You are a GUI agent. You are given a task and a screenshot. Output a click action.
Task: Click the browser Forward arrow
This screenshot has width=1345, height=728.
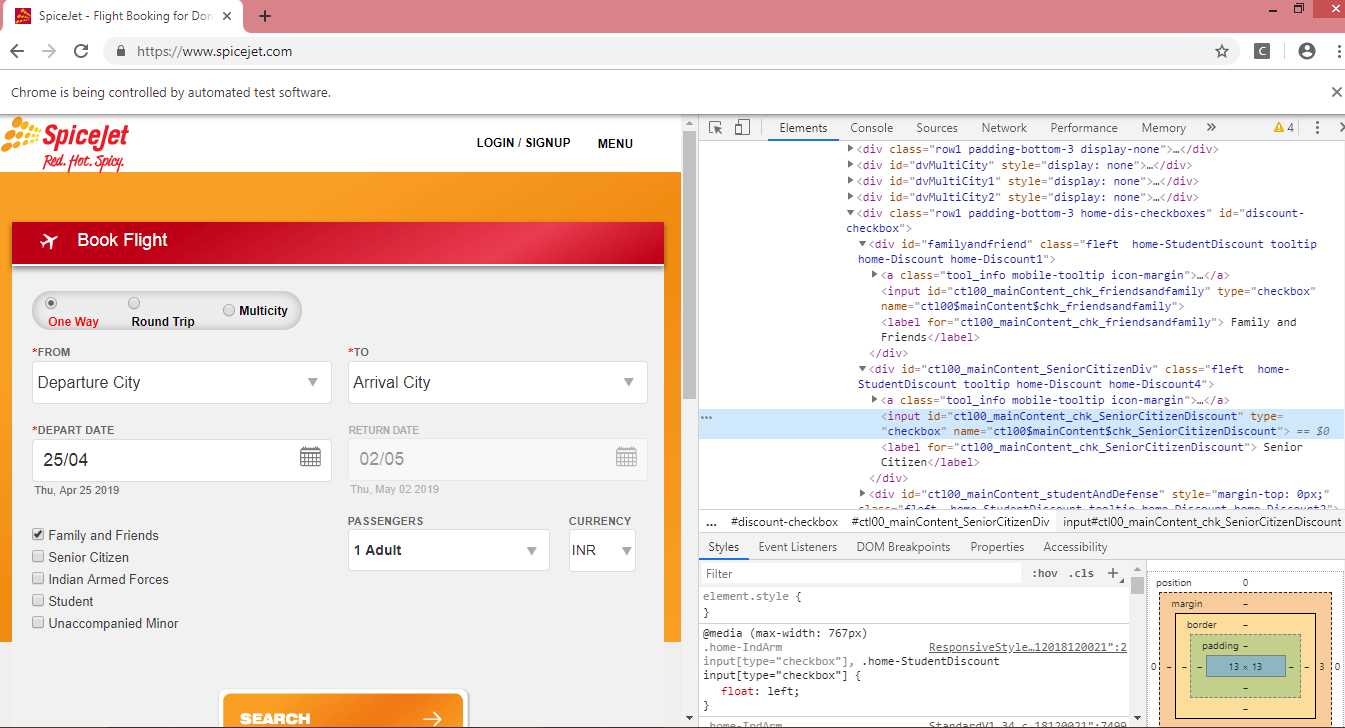pyautogui.click(x=49, y=51)
